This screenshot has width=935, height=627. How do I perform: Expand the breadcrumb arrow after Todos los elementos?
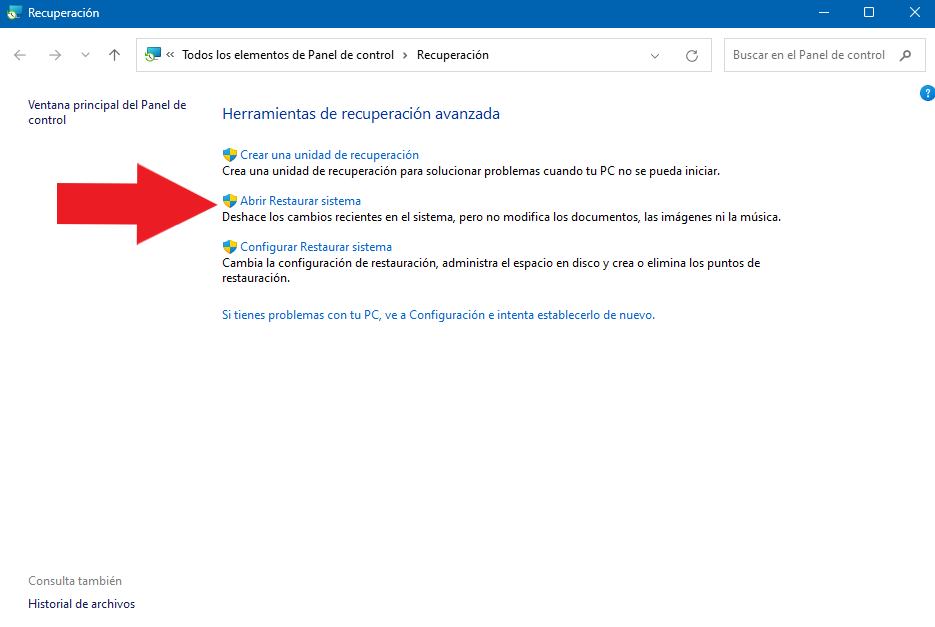pos(405,55)
